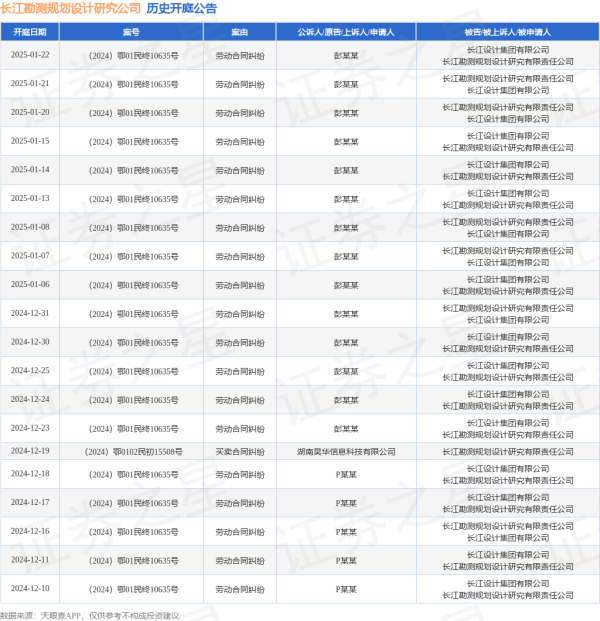Image resolution: width=600 pixels, height=621 pixels.
Task: Click the date cell 2024-12-24
Action: [x=30, y=400]
